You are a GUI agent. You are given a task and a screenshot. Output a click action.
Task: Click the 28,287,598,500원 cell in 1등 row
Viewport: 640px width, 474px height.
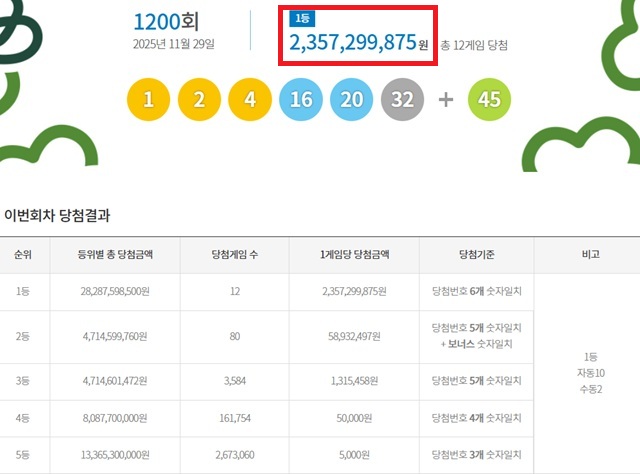115,292
